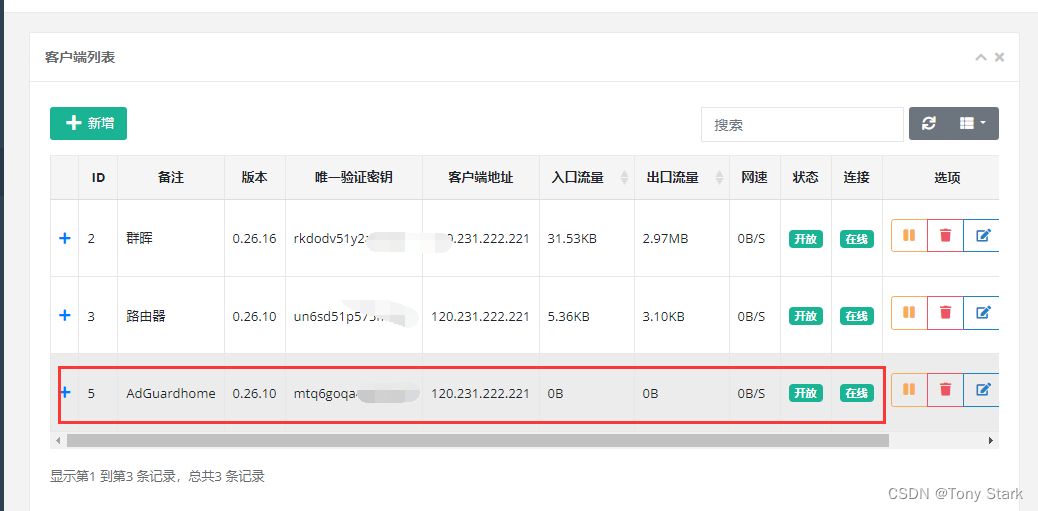Click the 在线 badge for 路由器

pos(857,316)
